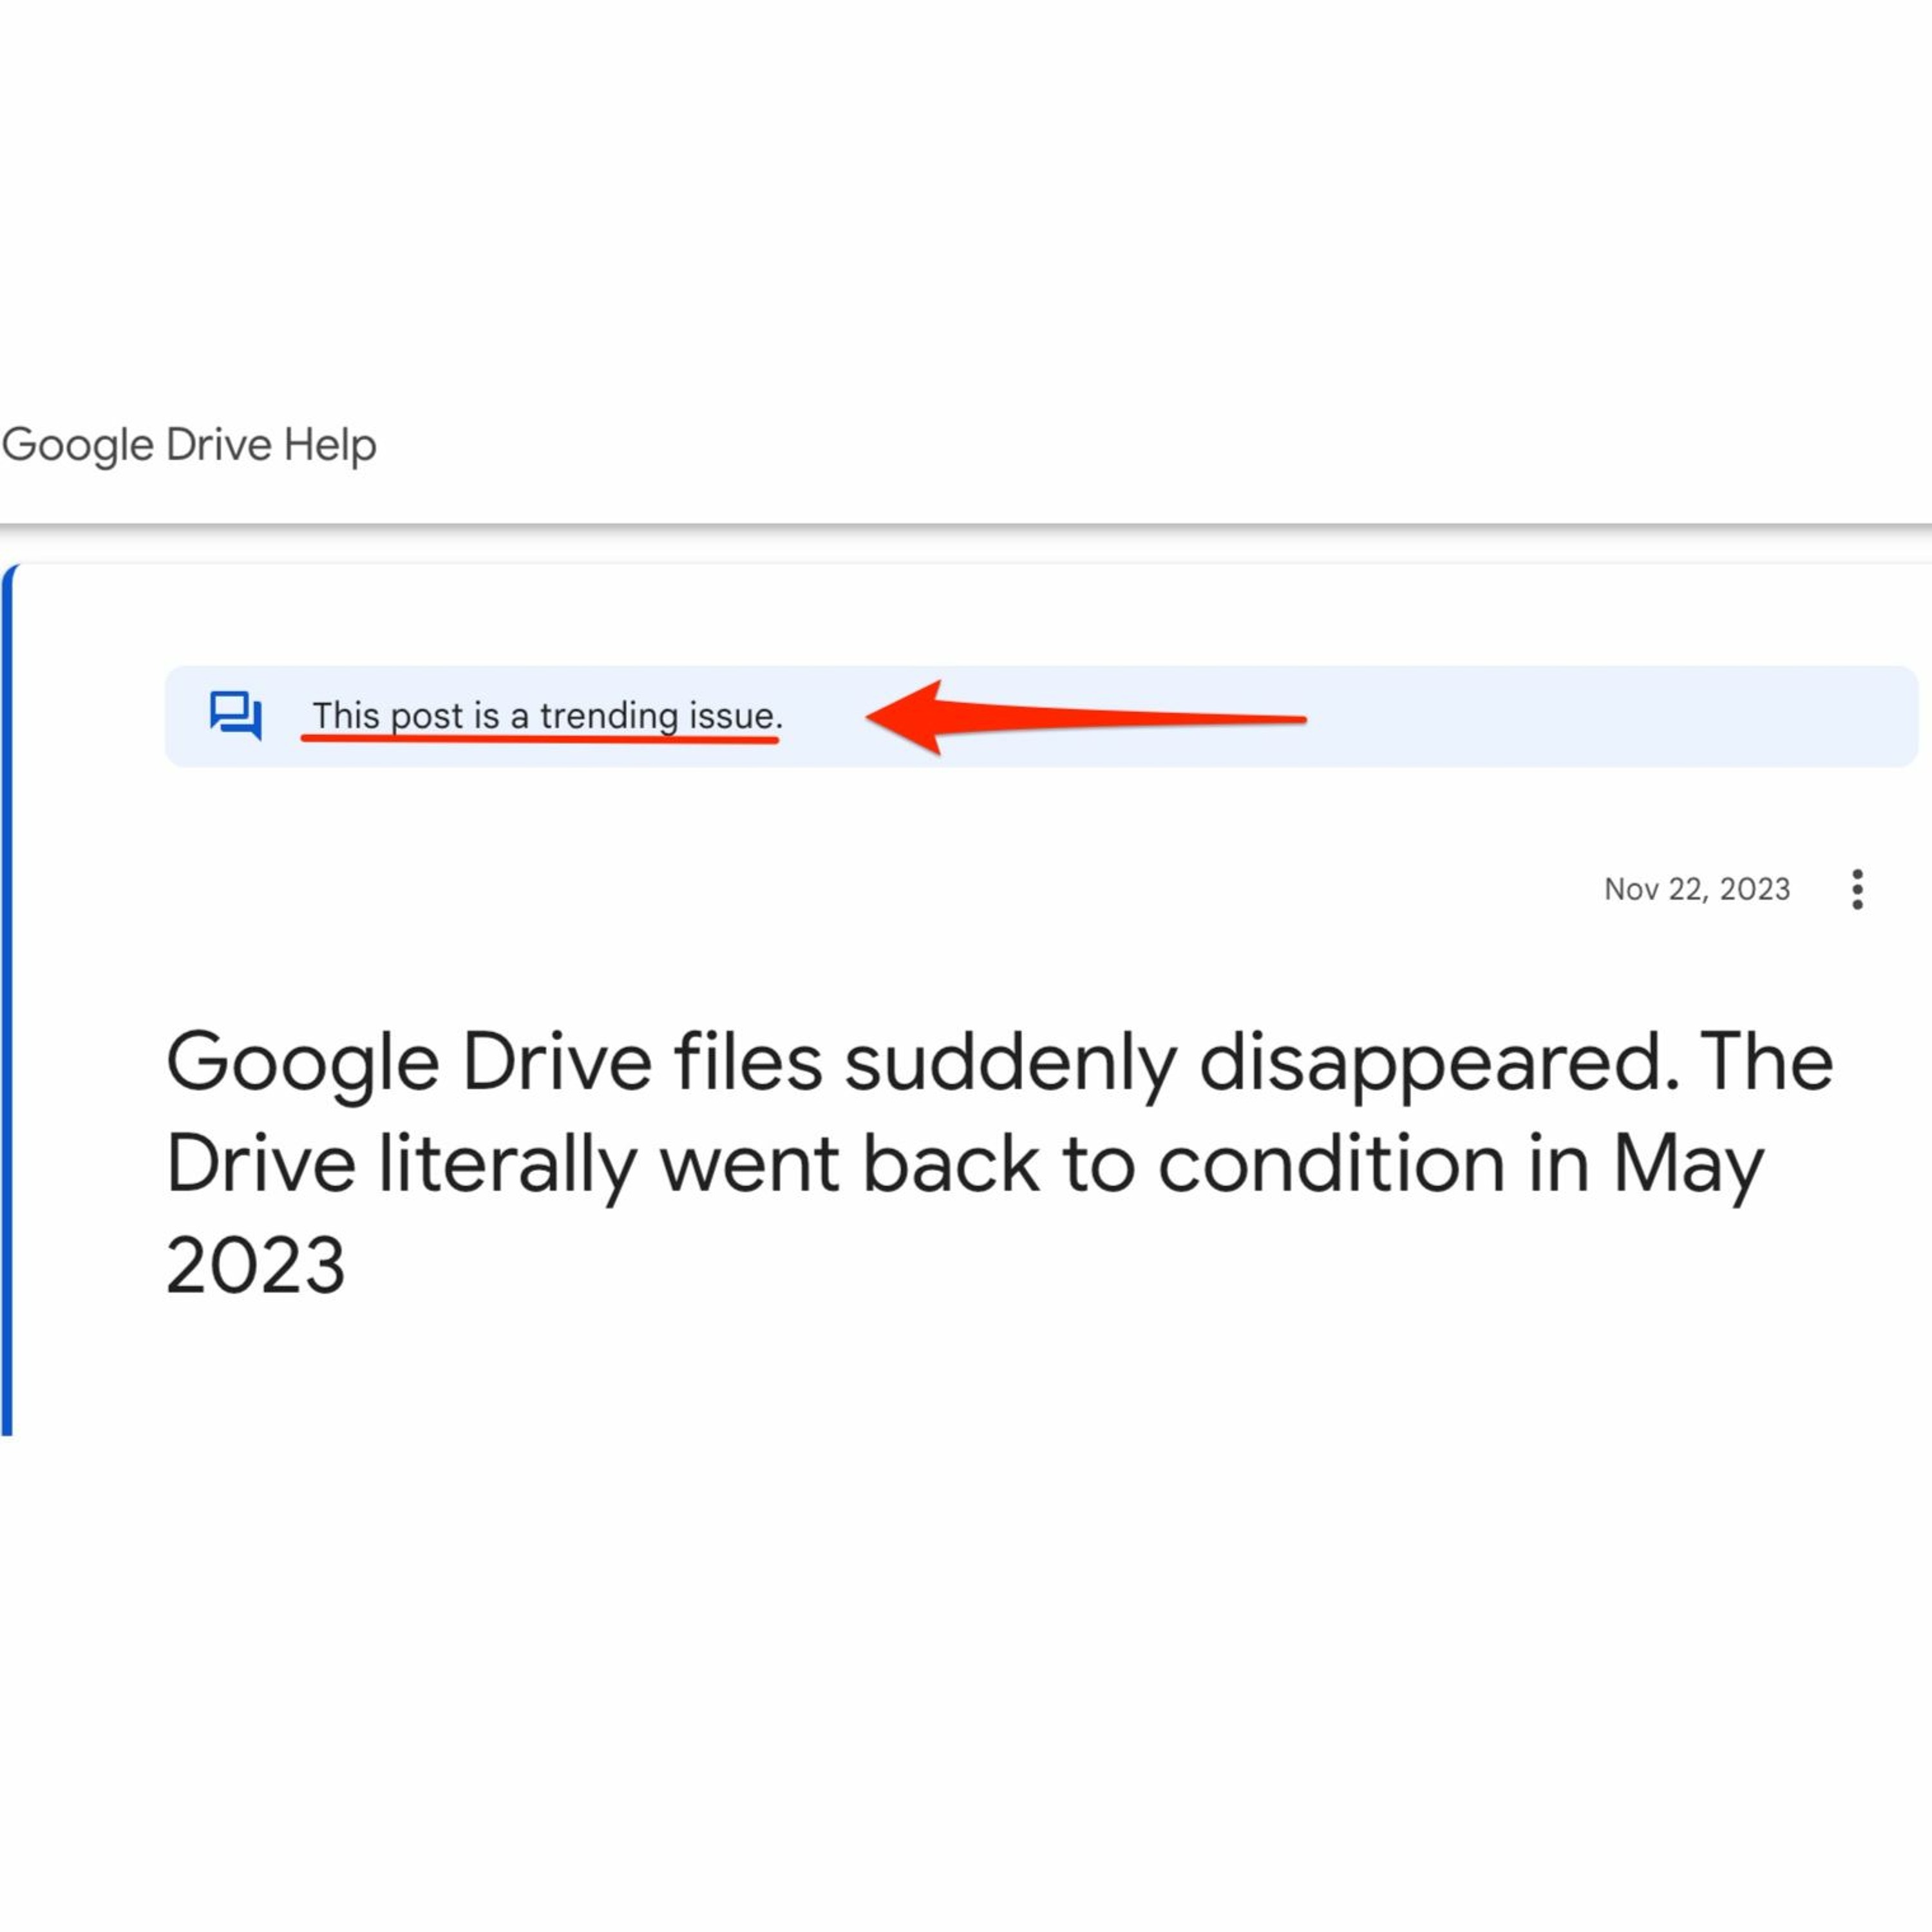1932x1932 pixels.
Task: Open the three-dot more options menu
Action: pyautogui.click(x=1857, y=889)
